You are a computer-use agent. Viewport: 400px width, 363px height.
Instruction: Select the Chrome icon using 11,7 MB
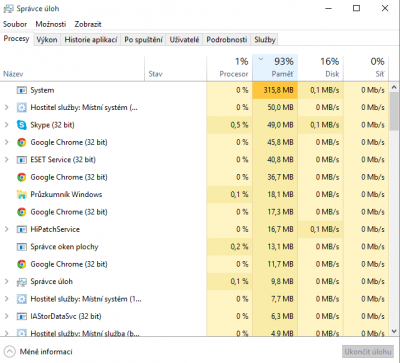pyautogui.click(x=22, y=264)
